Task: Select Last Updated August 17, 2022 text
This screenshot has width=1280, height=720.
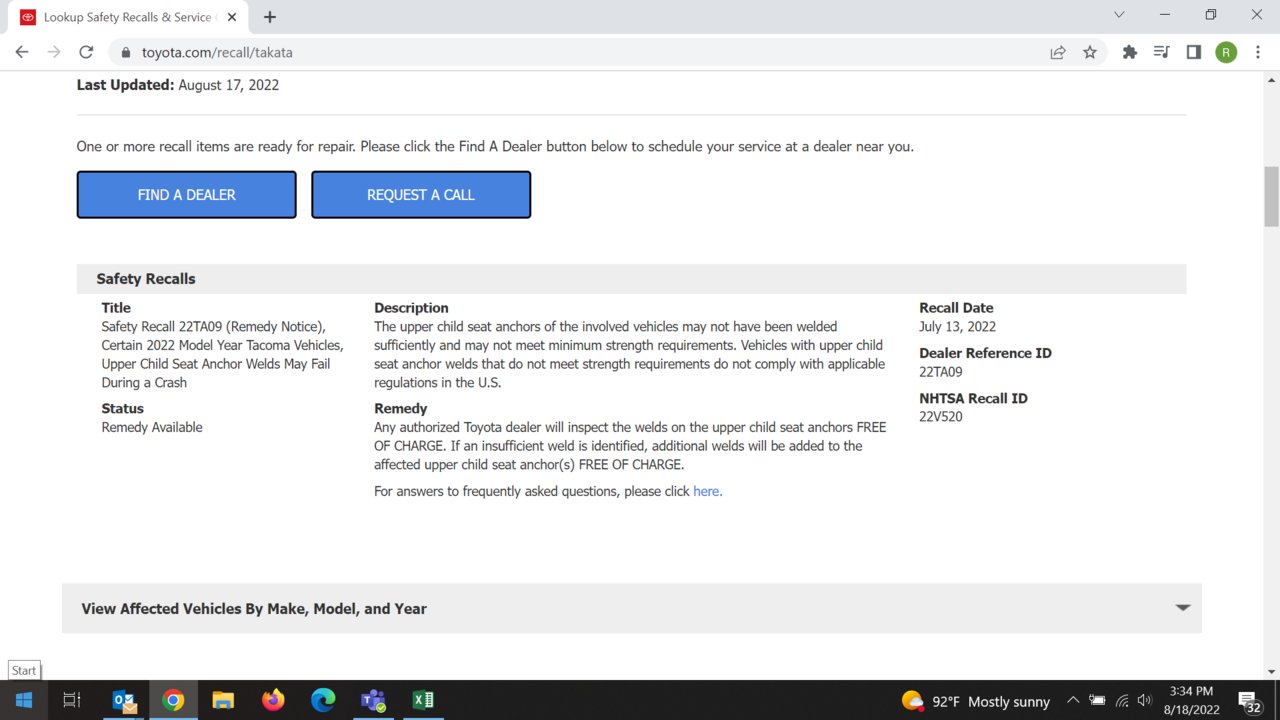Action: (x=178, y=85)
